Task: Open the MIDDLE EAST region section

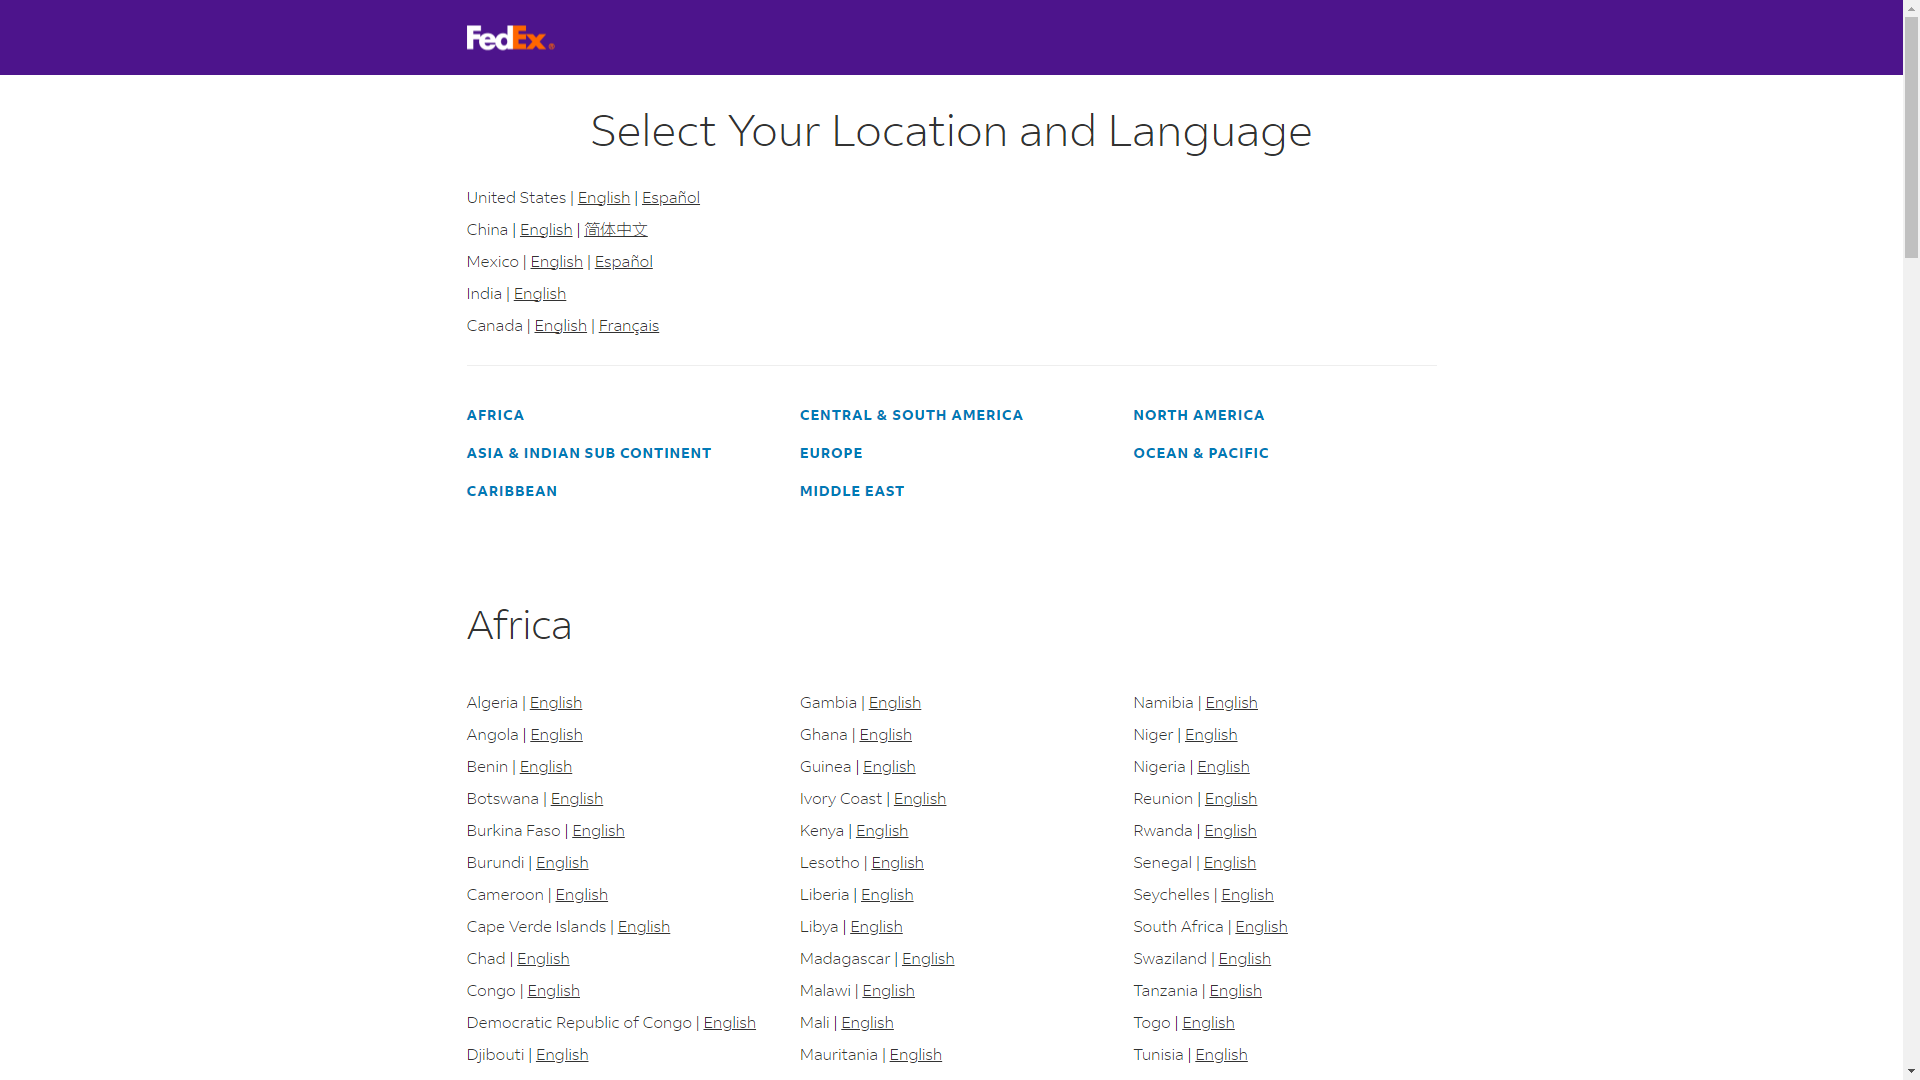Action: click(x=852, y=490)
